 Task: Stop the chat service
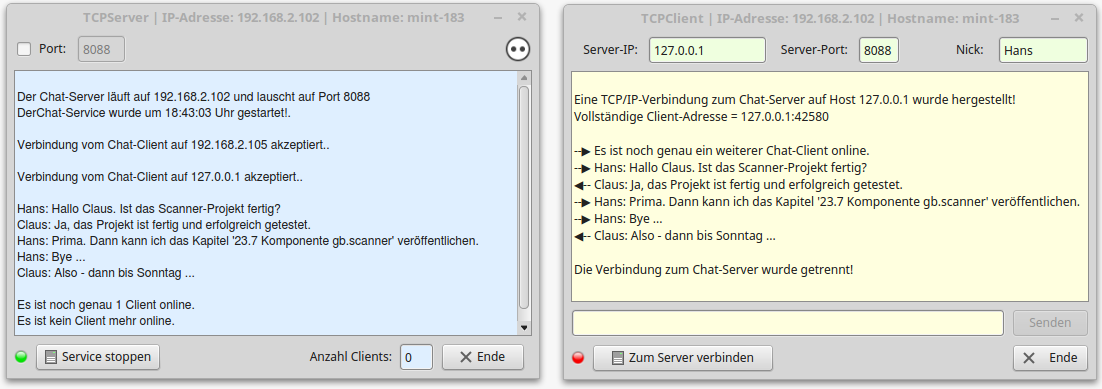coord(98,357)
